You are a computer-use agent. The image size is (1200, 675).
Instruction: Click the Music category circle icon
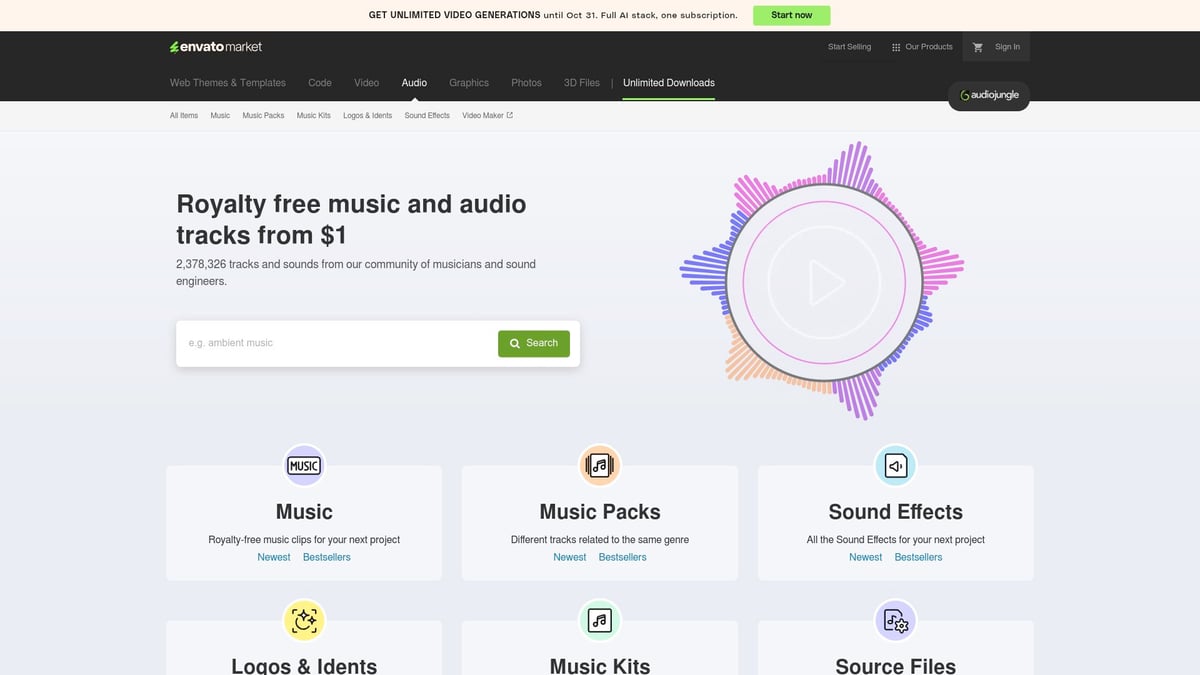coord(303,465)
